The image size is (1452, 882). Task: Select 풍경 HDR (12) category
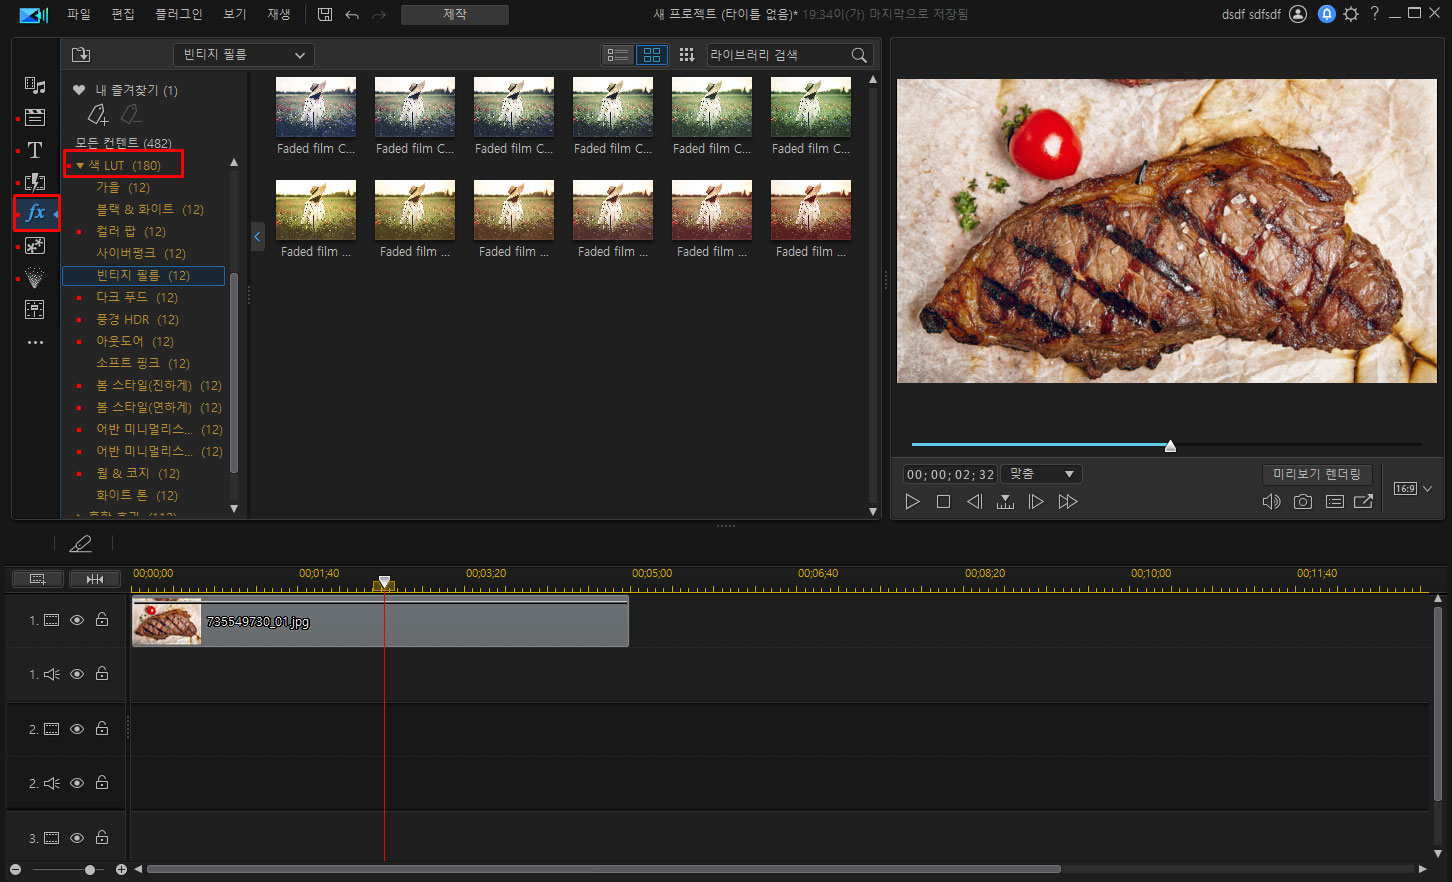(x=137, y=319)
